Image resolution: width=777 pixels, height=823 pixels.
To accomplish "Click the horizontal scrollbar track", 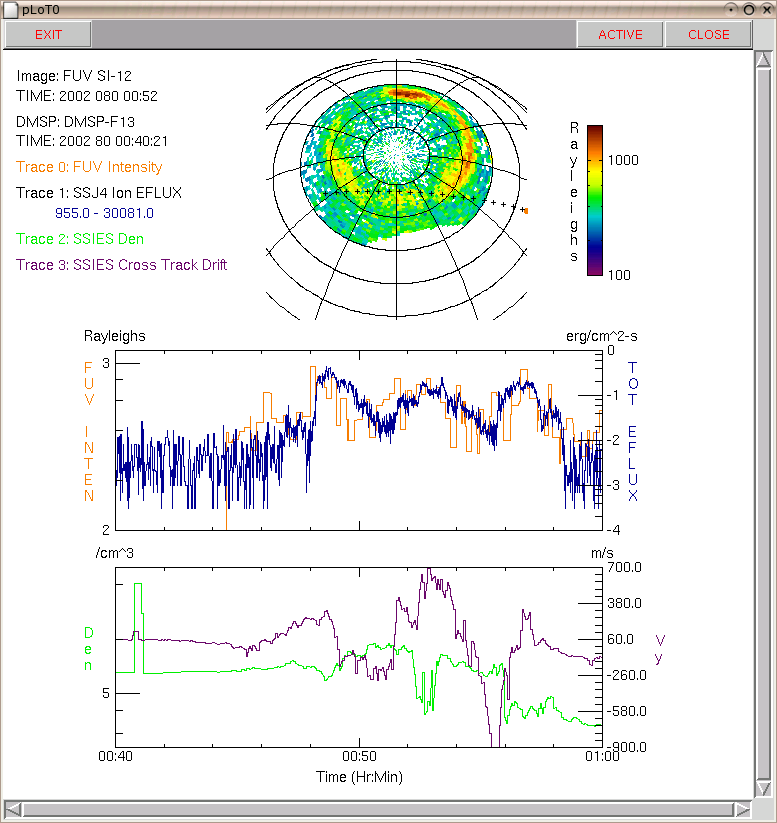I will click(x=377, y=809).
